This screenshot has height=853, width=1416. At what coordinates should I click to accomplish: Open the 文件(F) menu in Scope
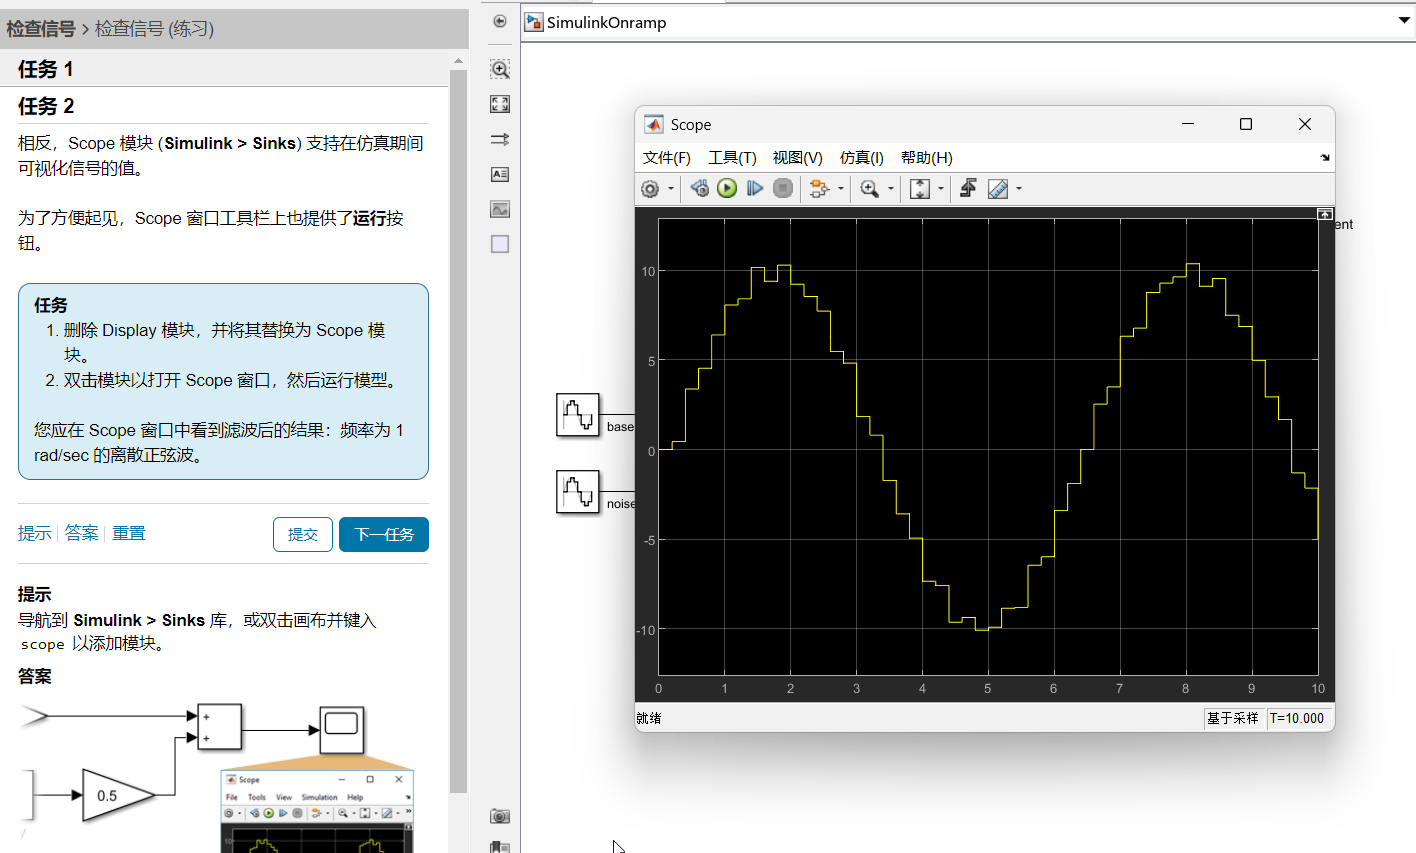pos(667,158)
